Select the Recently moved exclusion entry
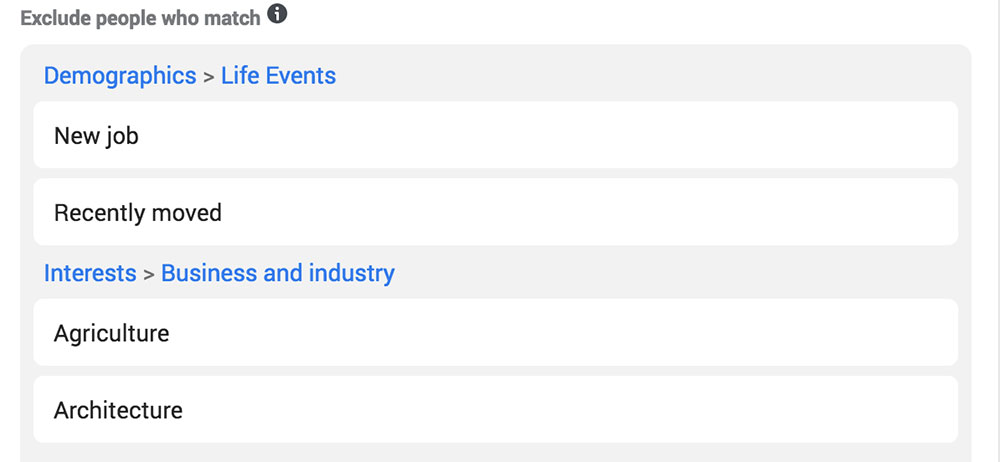The image size is (1000, 462). point(496,212)
